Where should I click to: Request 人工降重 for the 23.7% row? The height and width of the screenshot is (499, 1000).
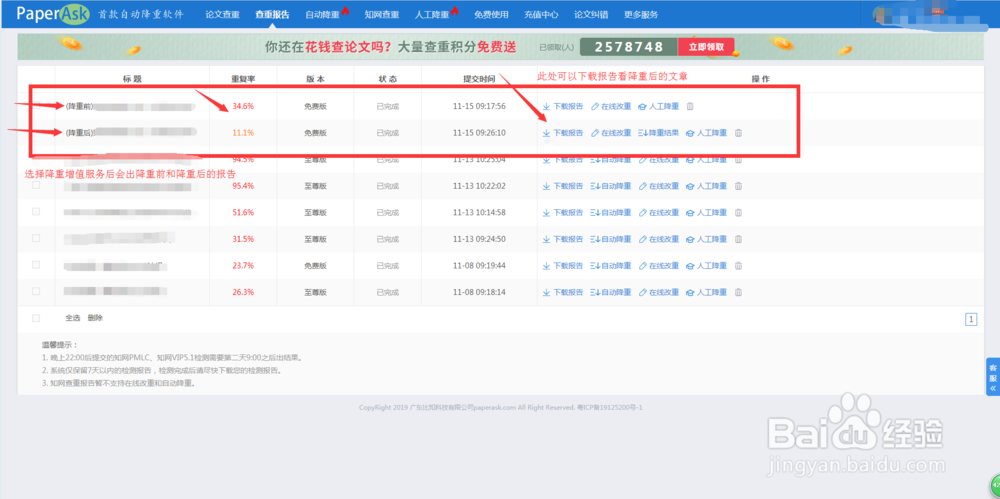click(x=707, y=265)
